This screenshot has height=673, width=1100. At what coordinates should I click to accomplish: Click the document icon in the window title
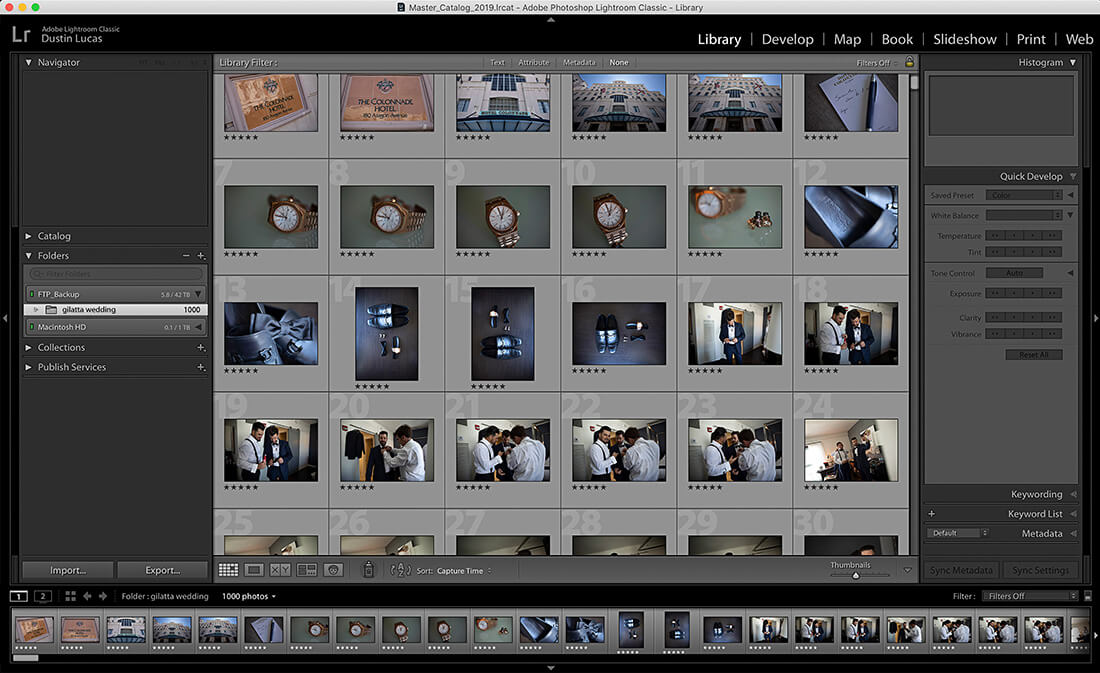[x=401, y=7]
